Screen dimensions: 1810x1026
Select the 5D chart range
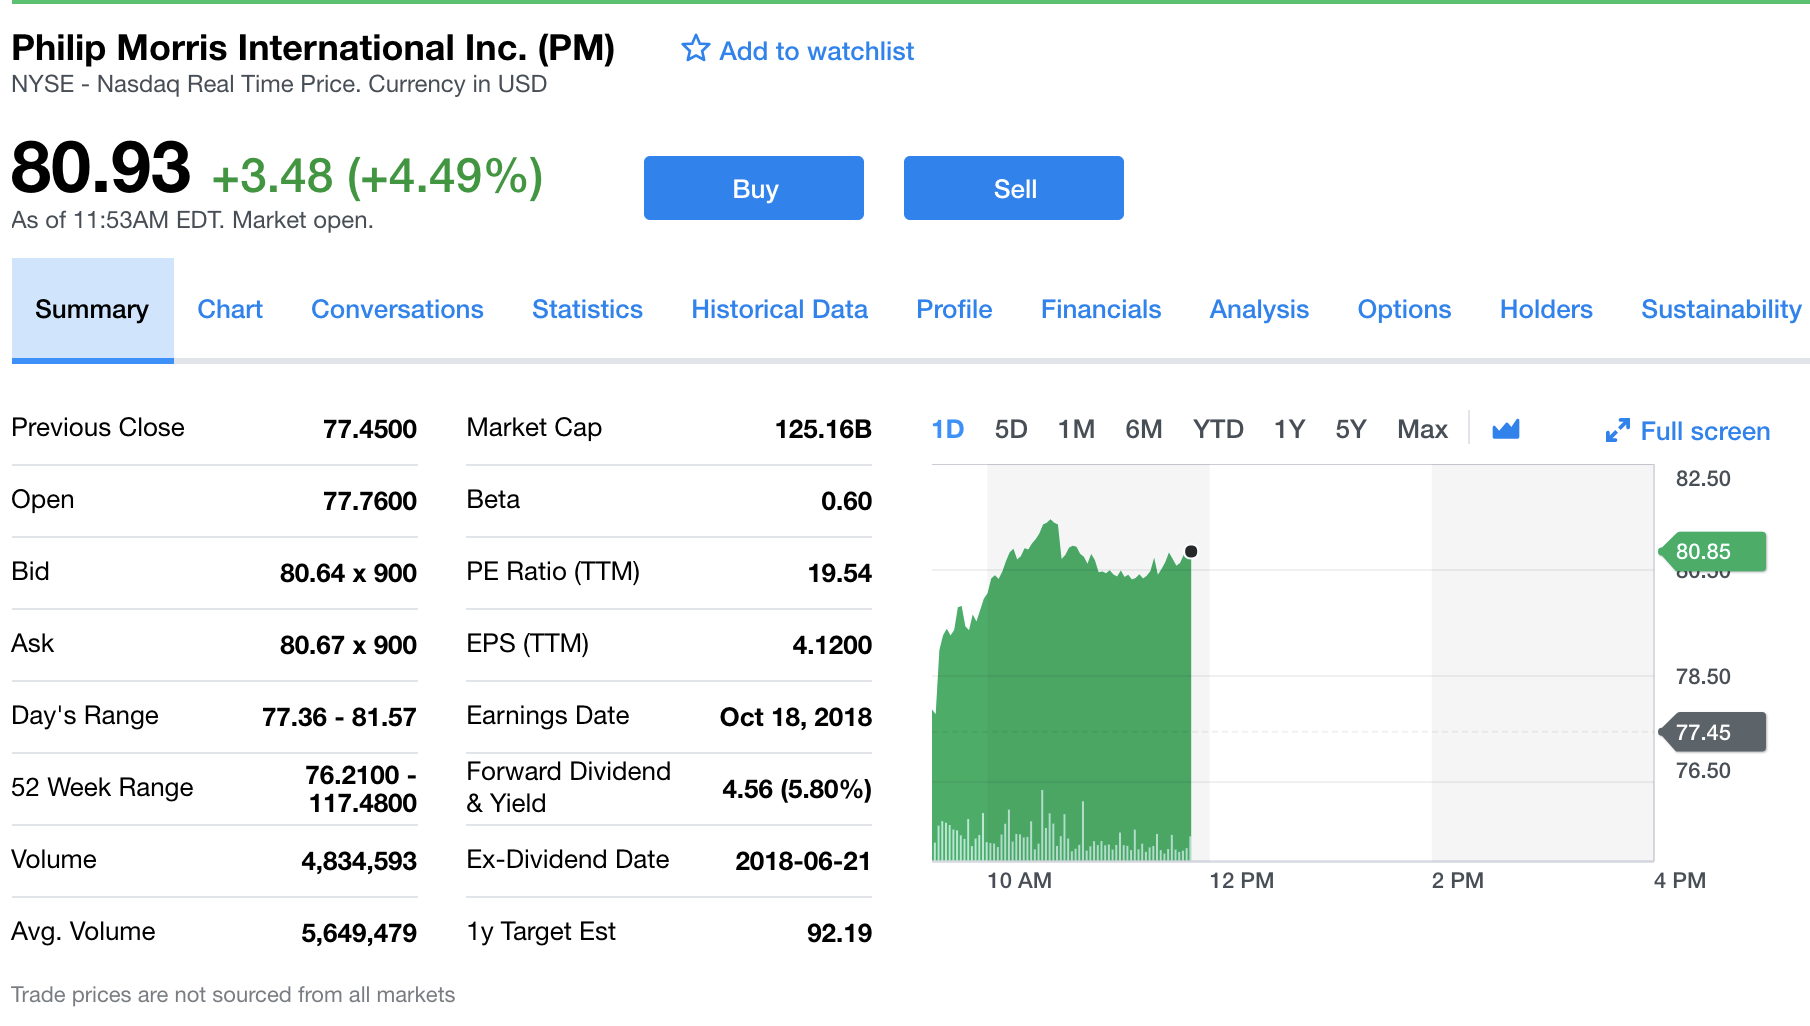[x=1010, y=430]
